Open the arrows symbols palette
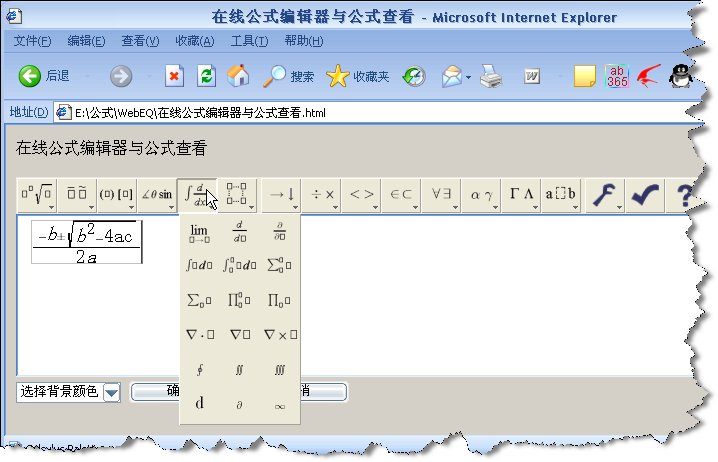Viewport: 718px width, 462px height. 281,195
